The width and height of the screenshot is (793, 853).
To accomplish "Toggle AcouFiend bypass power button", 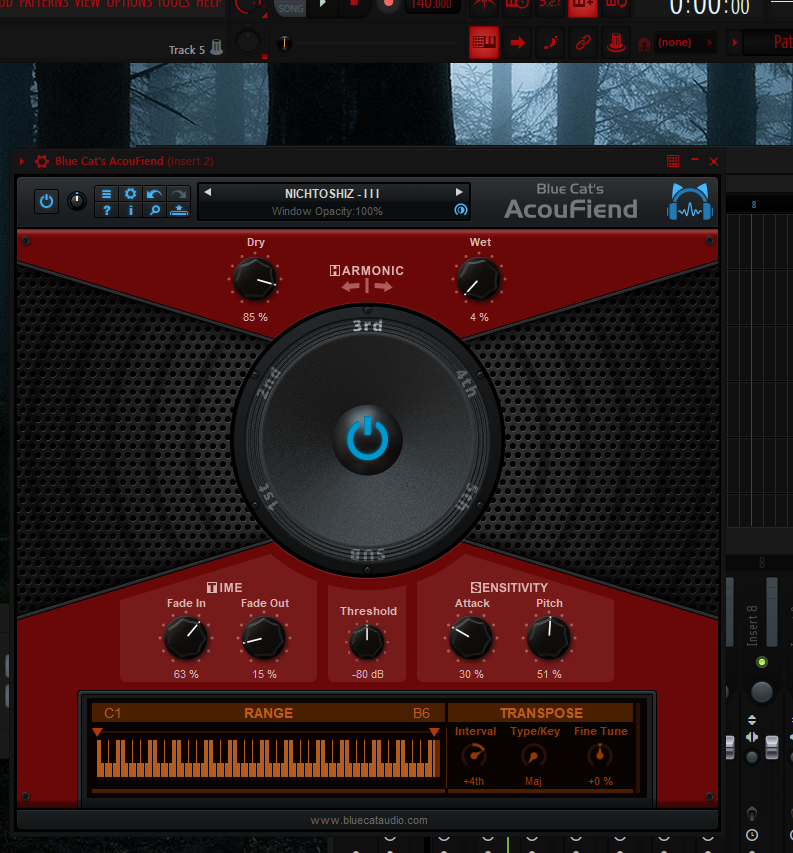I will click(x=46, y=201).
